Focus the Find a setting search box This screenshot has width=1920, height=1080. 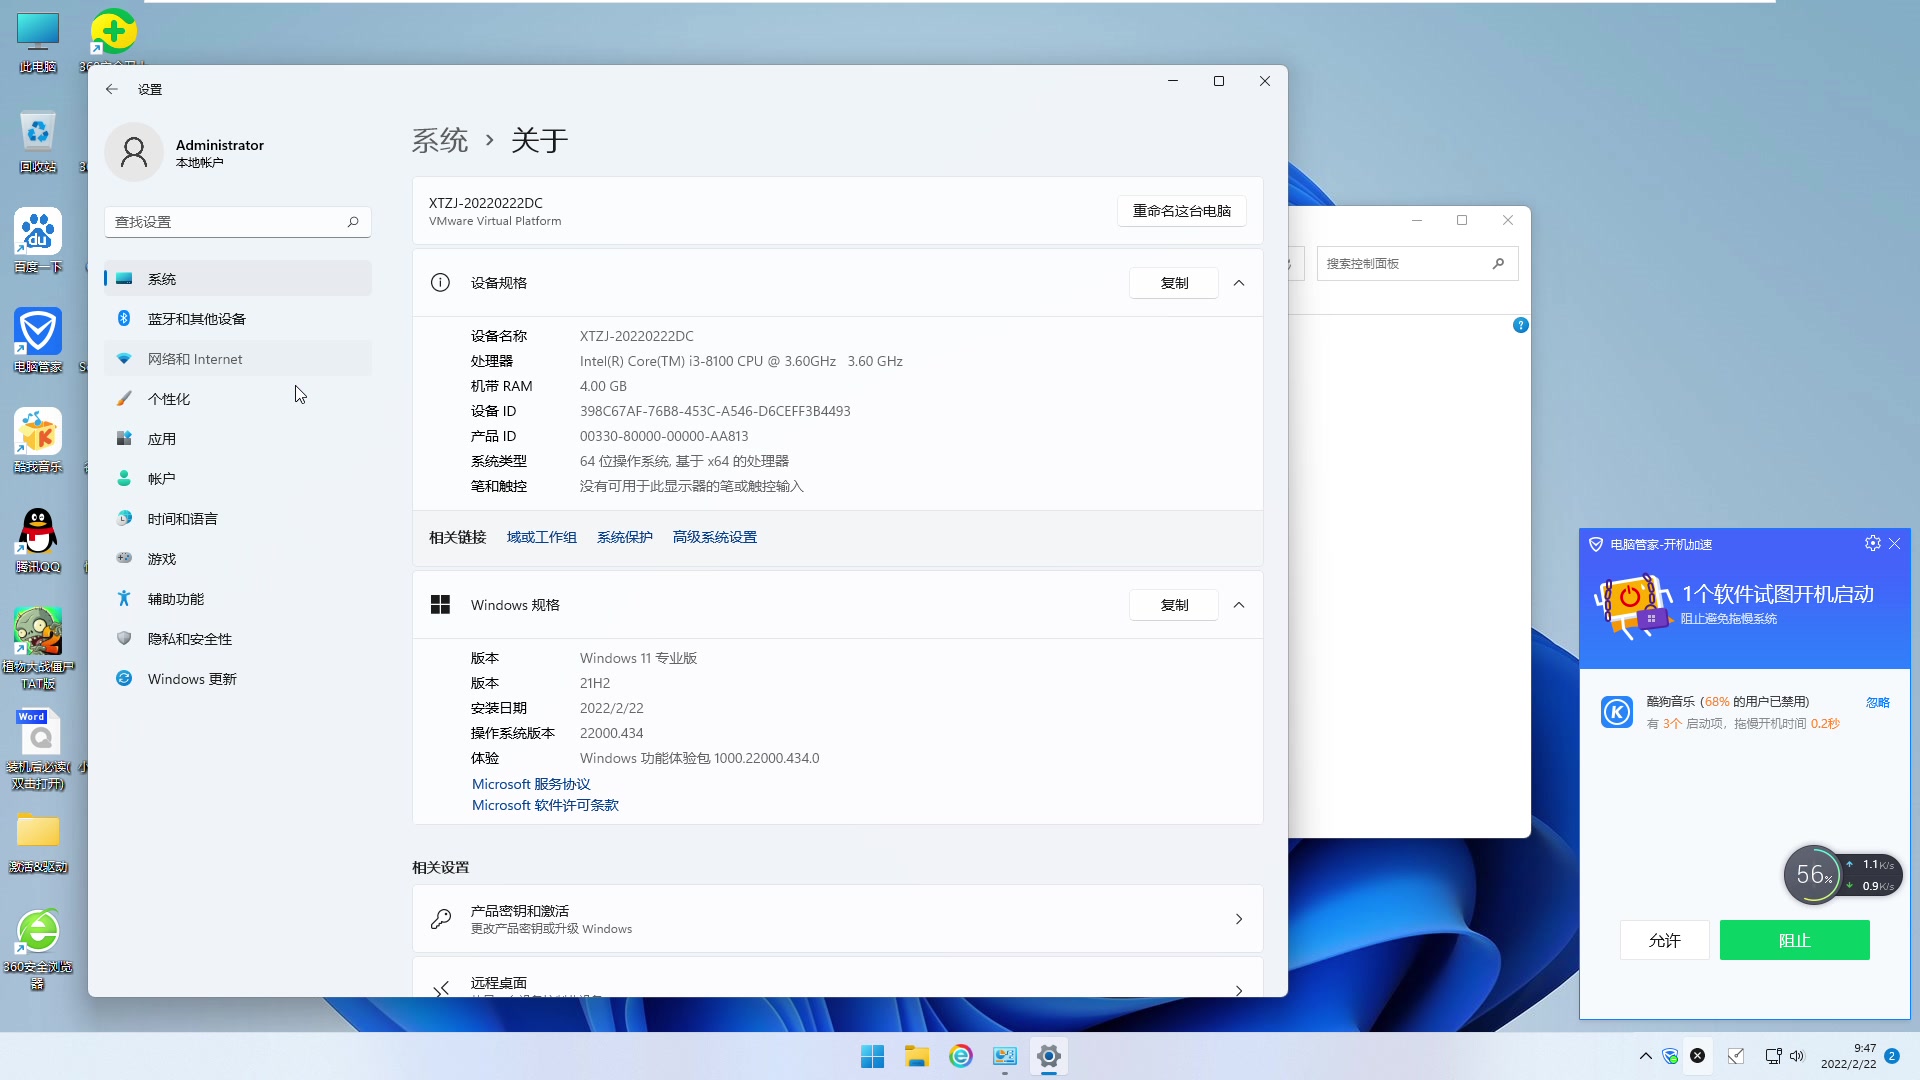238,222
